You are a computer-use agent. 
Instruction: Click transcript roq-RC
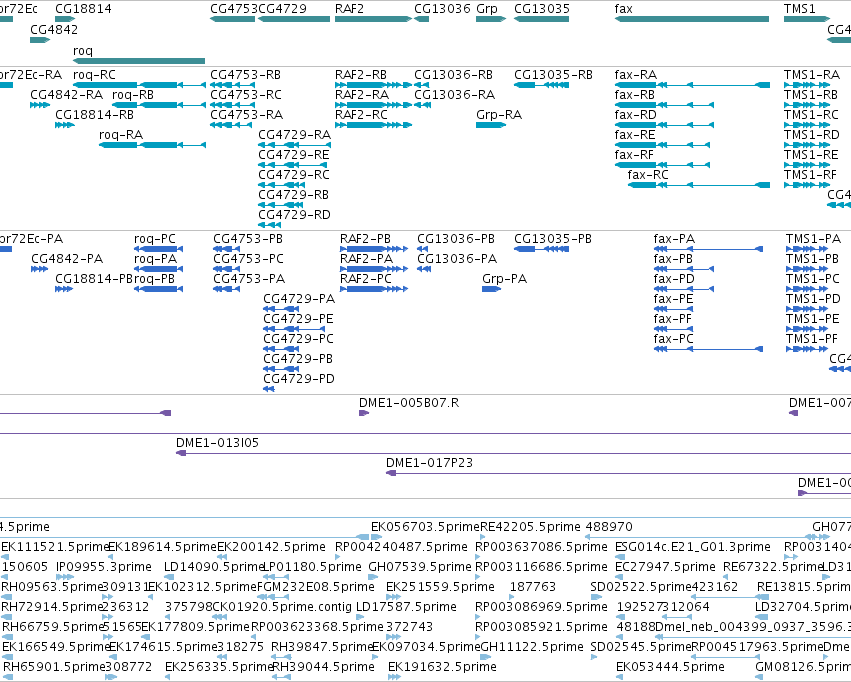139,85
